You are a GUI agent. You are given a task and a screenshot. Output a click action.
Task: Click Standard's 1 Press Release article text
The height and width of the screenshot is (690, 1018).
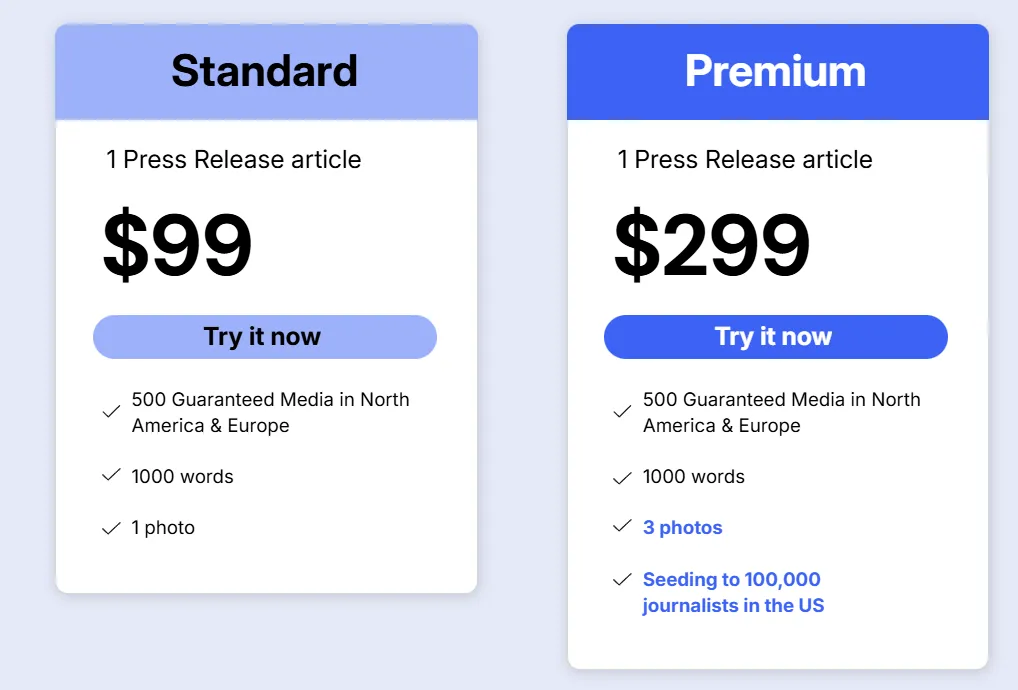234,160
